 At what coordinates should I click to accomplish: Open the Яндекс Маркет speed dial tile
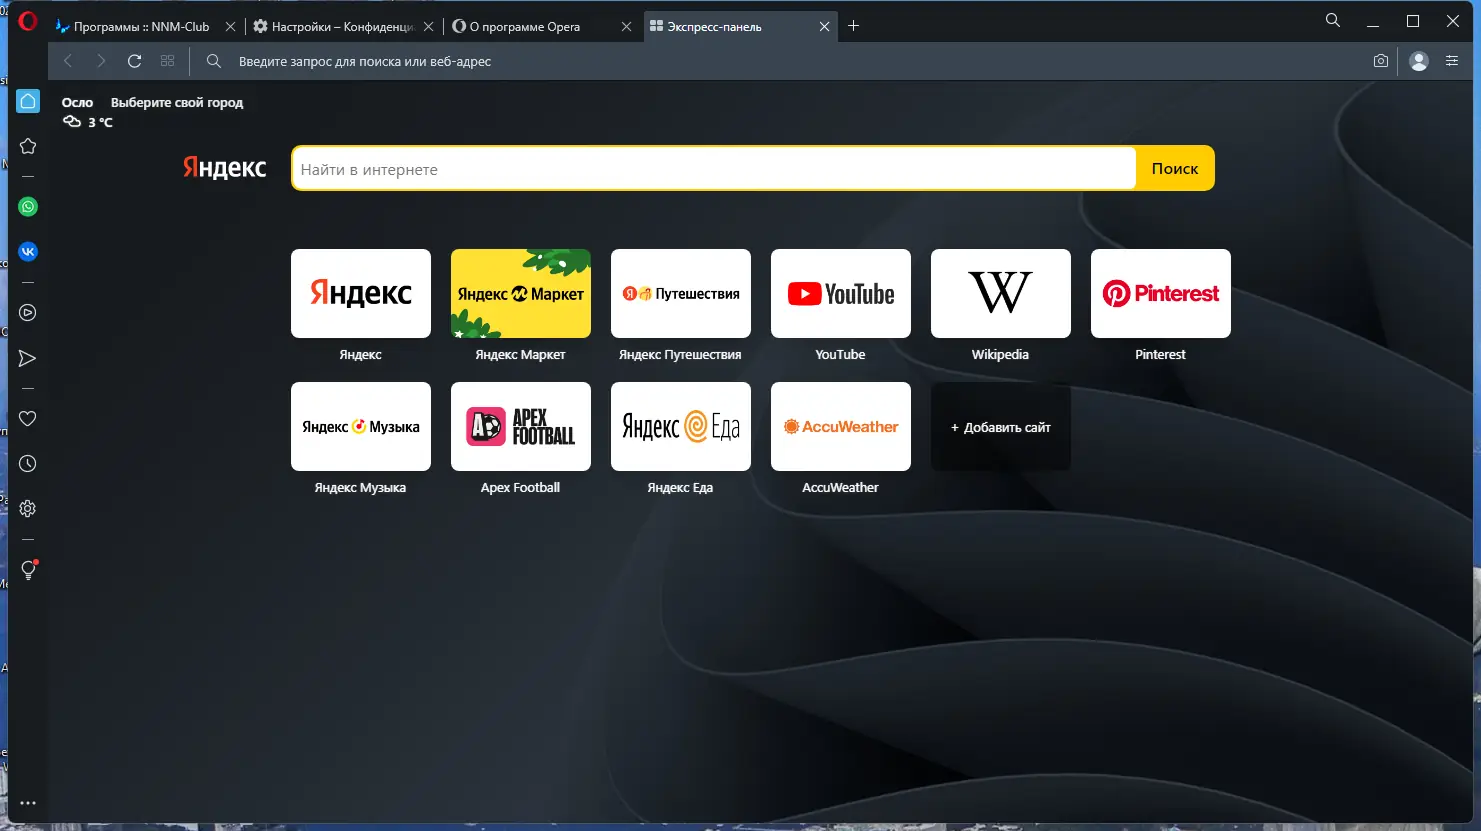pyautogui.click(x=521, y=293)
